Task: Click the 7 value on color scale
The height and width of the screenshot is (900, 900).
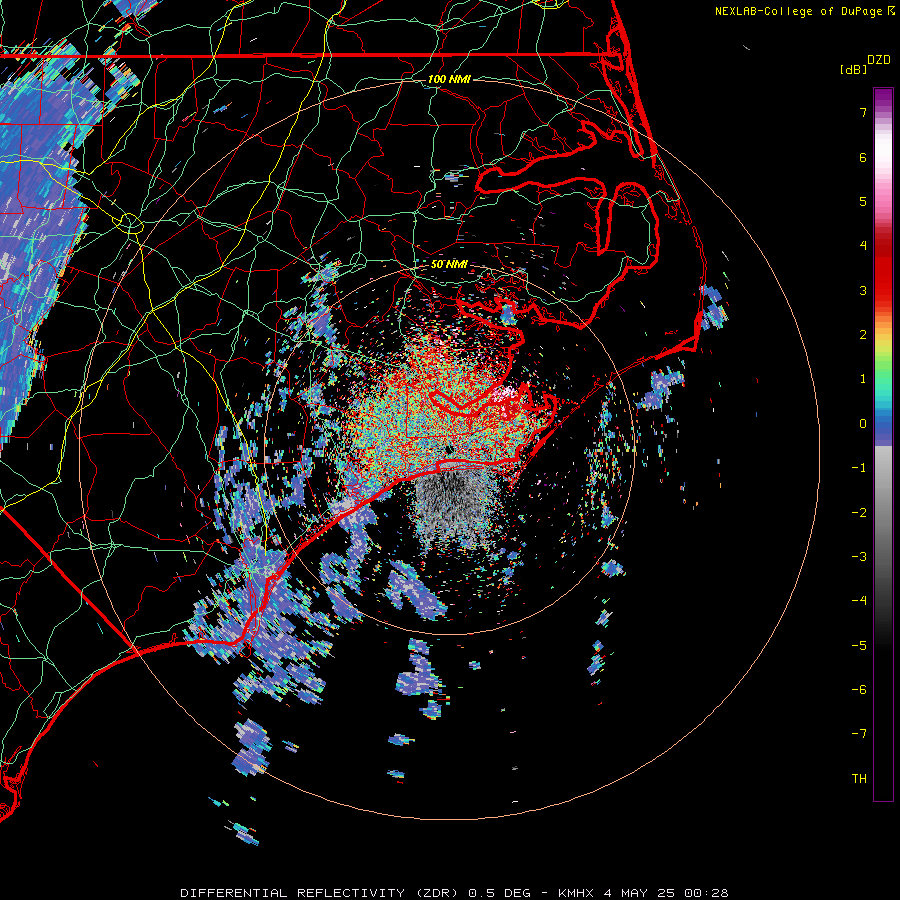Action: pyautogui.click(x=863, y=112)
